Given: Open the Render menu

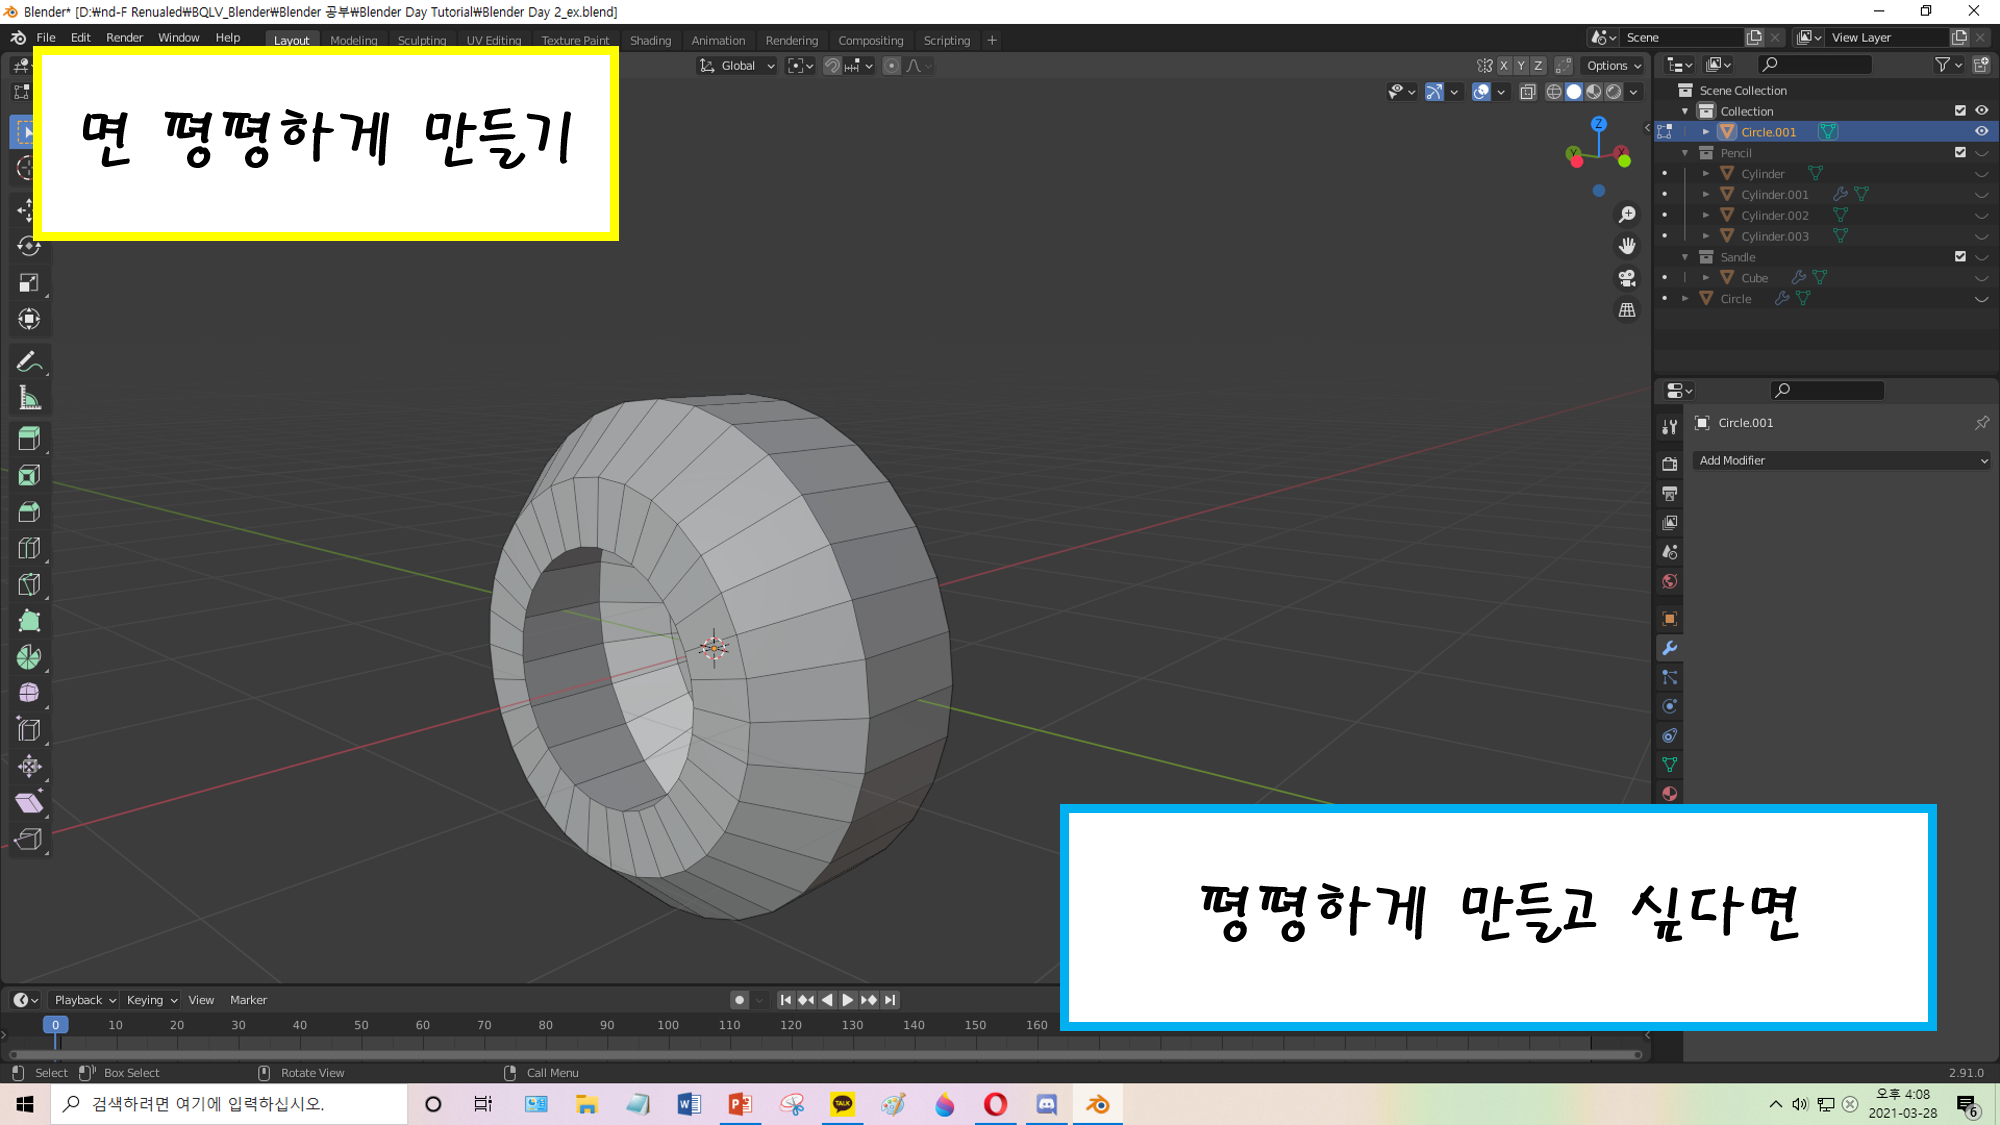Looking at the screenshot, I should pyautogui.click(x=124, y=38).
